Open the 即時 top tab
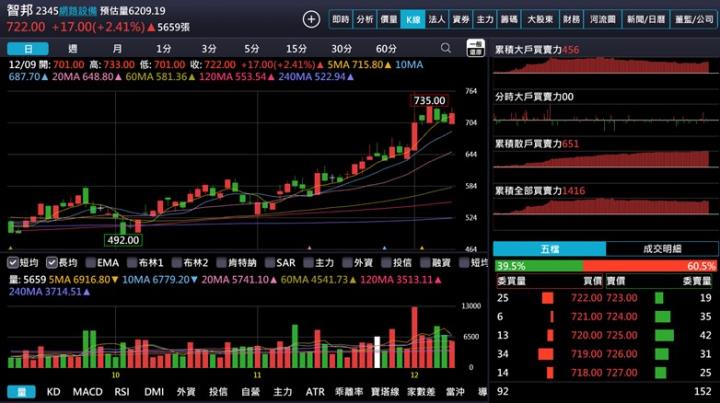Screen dimensions: 720x403 (x=341, y=19)
